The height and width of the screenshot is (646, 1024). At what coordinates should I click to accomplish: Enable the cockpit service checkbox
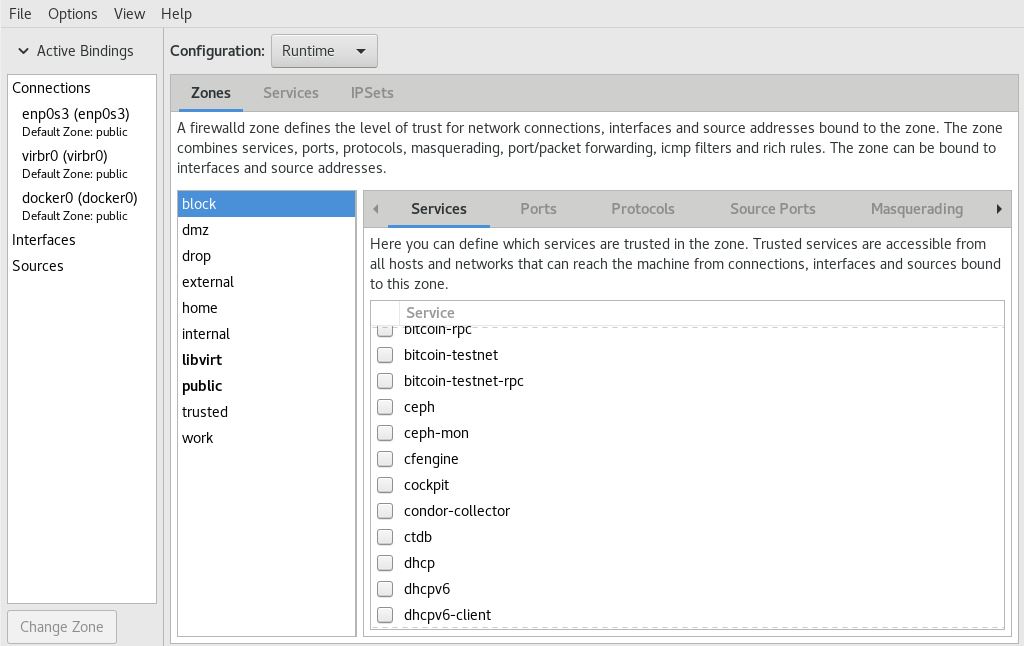[x=385, y=485]
